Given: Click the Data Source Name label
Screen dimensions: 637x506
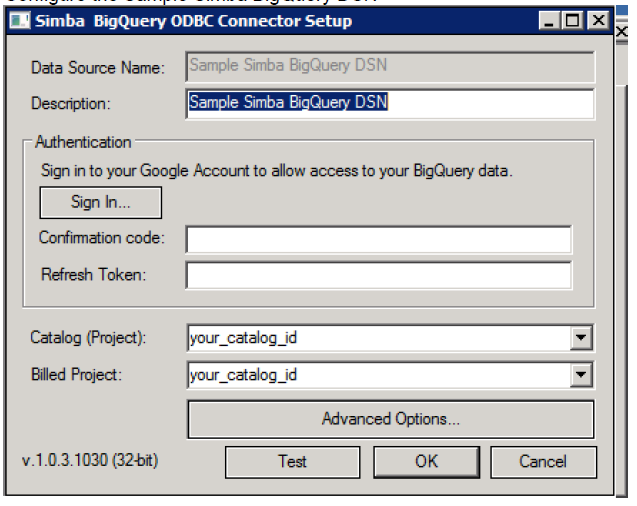Looking at the screenshot, I should tap(98, 67).
